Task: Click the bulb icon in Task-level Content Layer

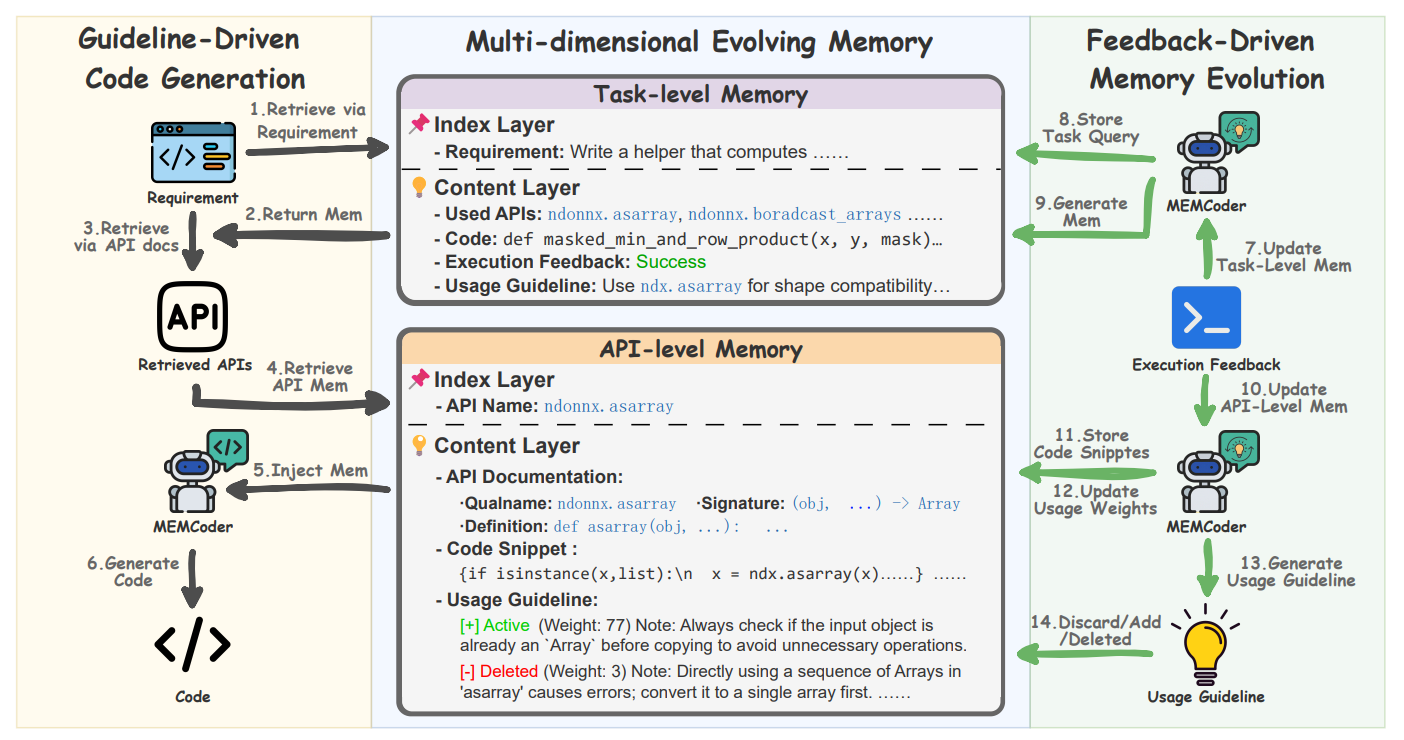Action: (419, 187)
